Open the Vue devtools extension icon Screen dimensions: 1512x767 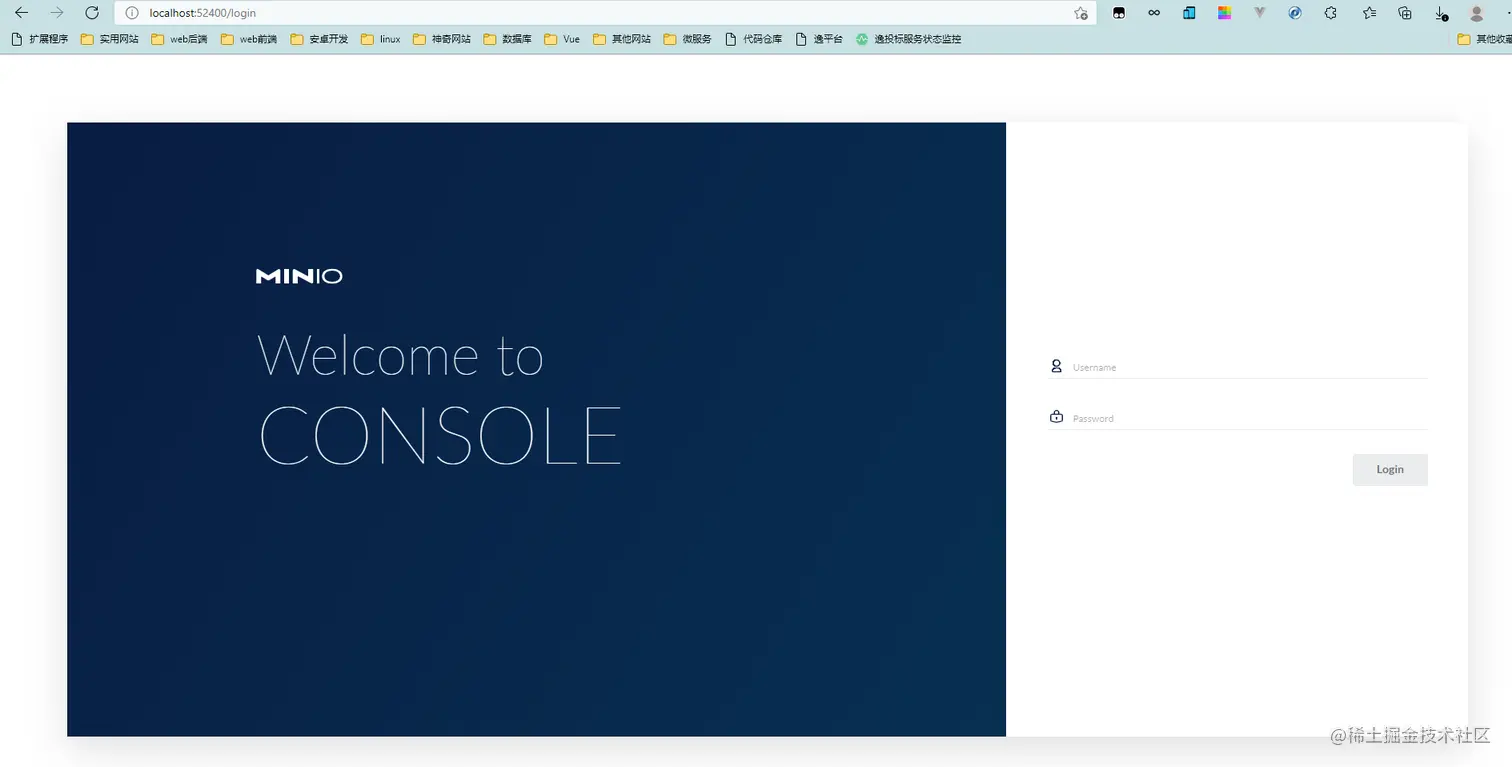(x=1260, y=13)
